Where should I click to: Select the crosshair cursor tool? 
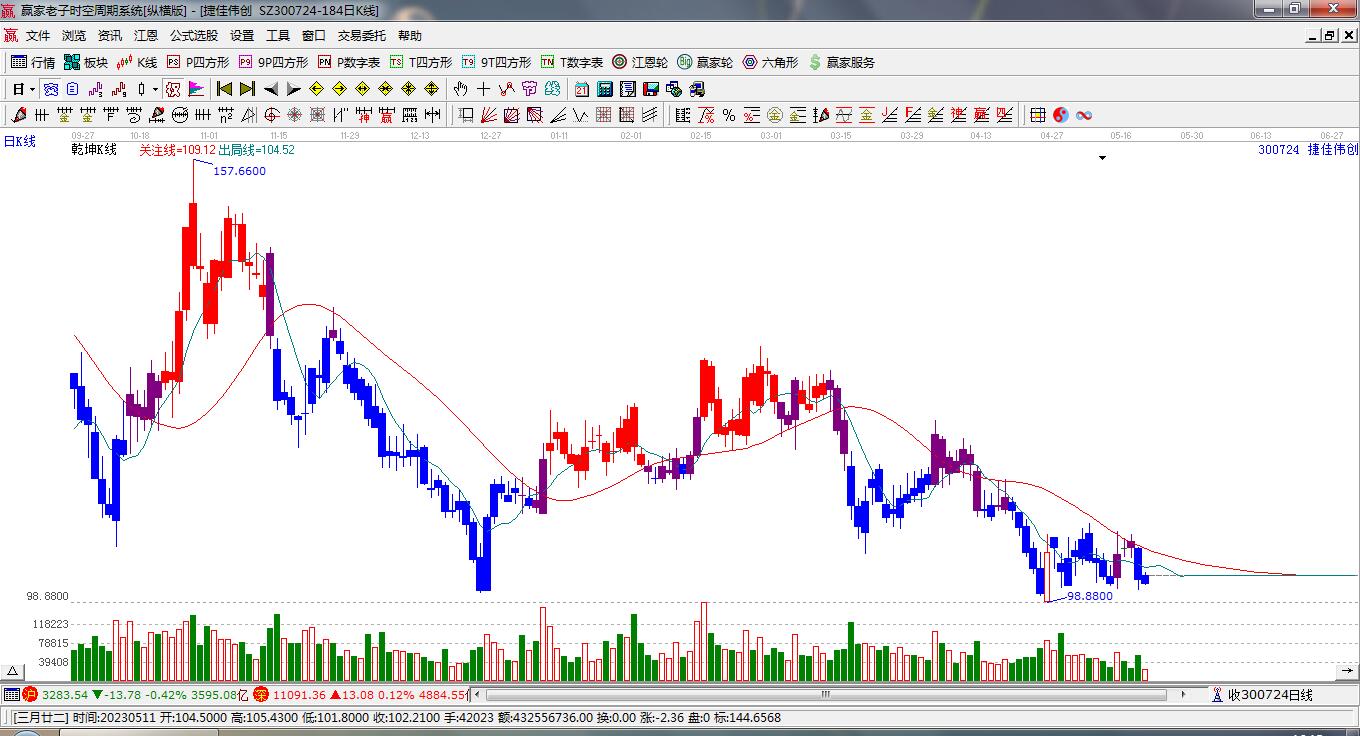click(483, 89)
